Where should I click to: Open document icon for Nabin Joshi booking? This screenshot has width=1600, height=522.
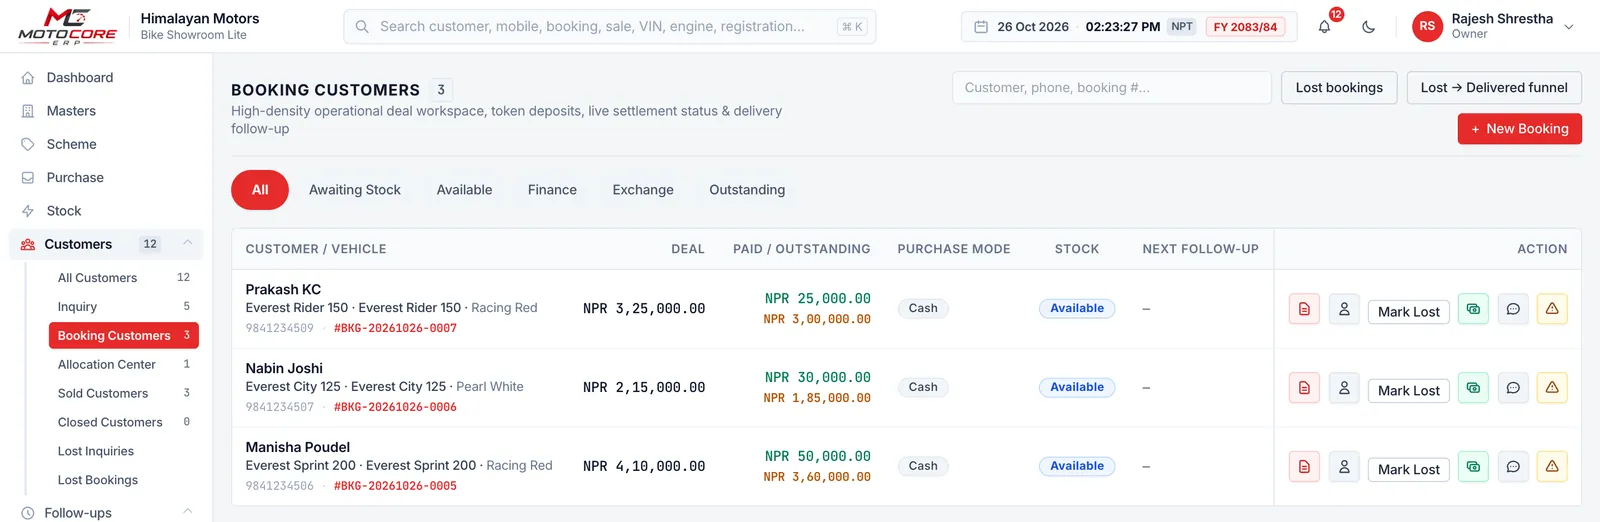[x=1304, y=388]
